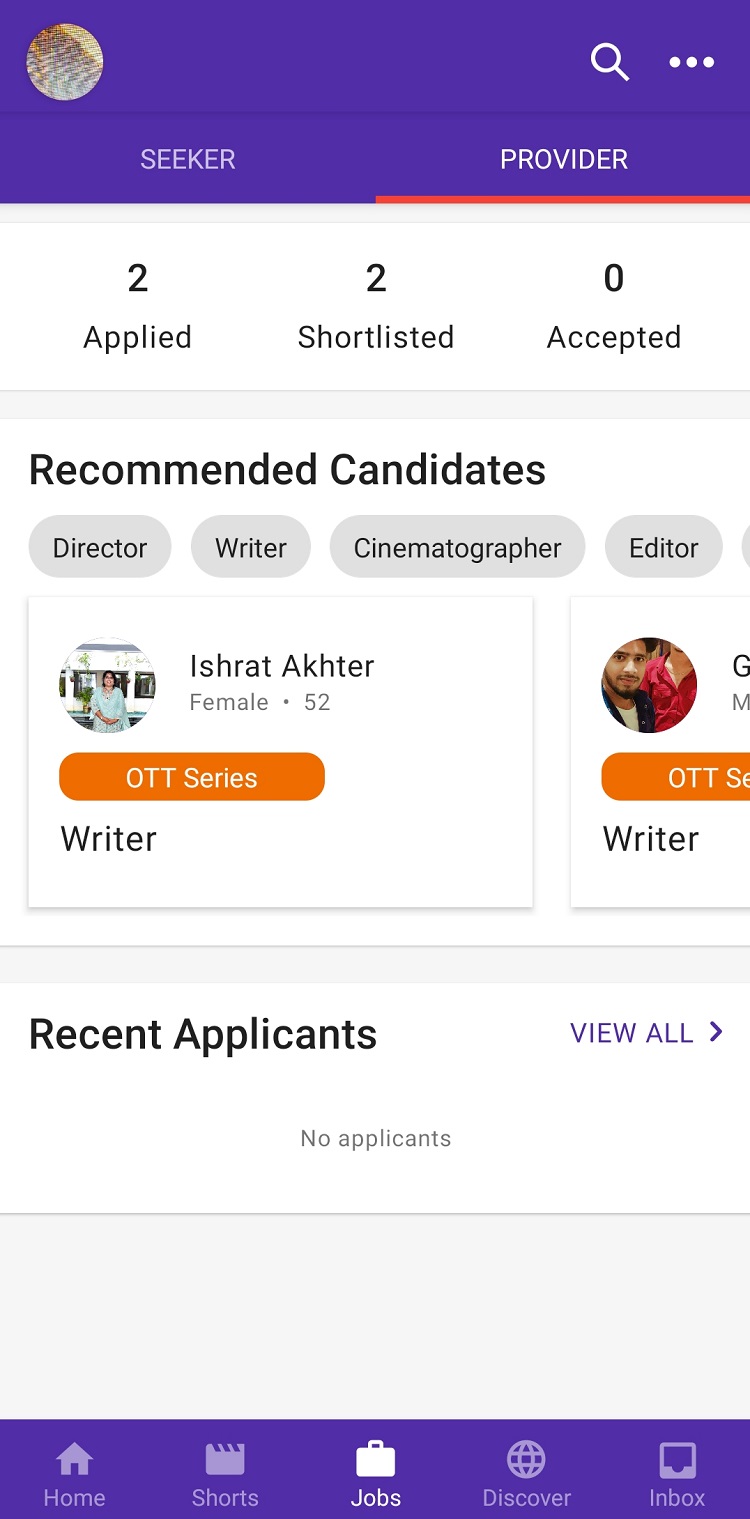Toggle the Cinematographer filter chip
The height and width of the screenshot is (1519, 750).
point(457,547)
